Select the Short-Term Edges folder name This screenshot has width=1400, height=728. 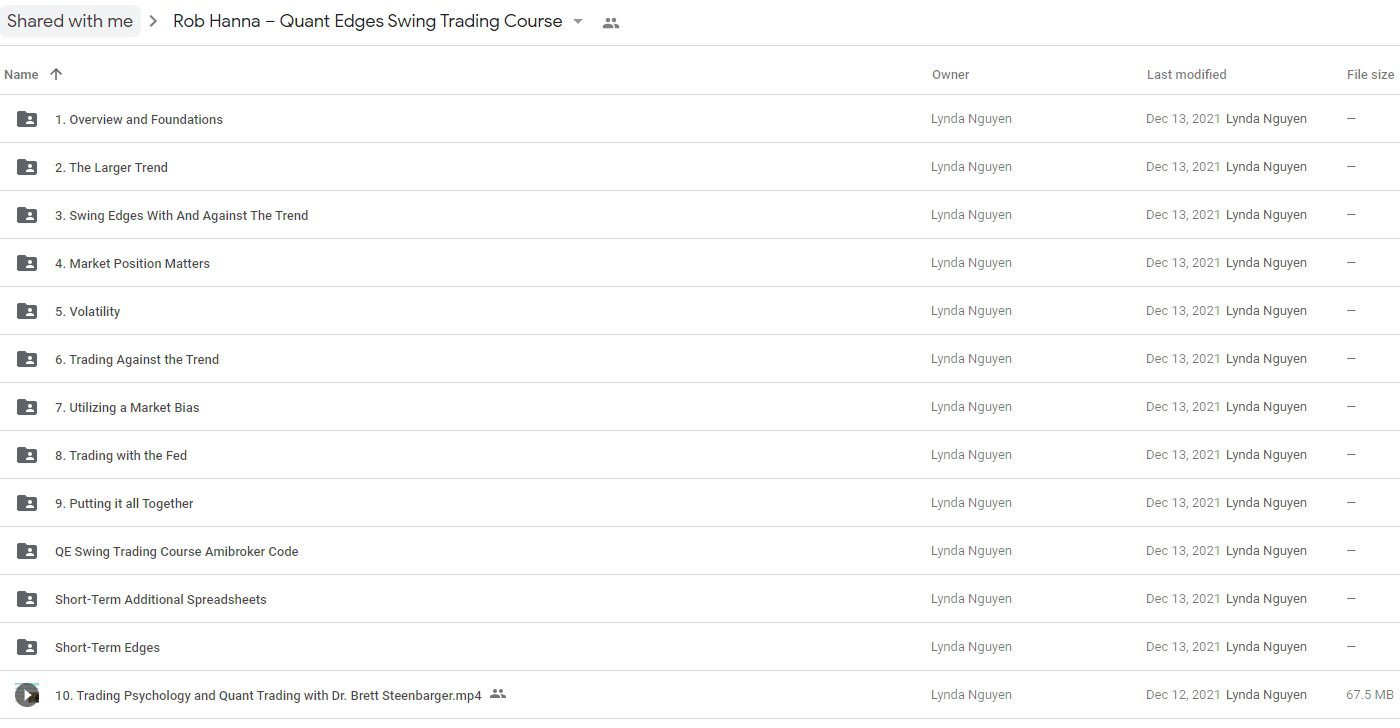click(x=107, y=647)
